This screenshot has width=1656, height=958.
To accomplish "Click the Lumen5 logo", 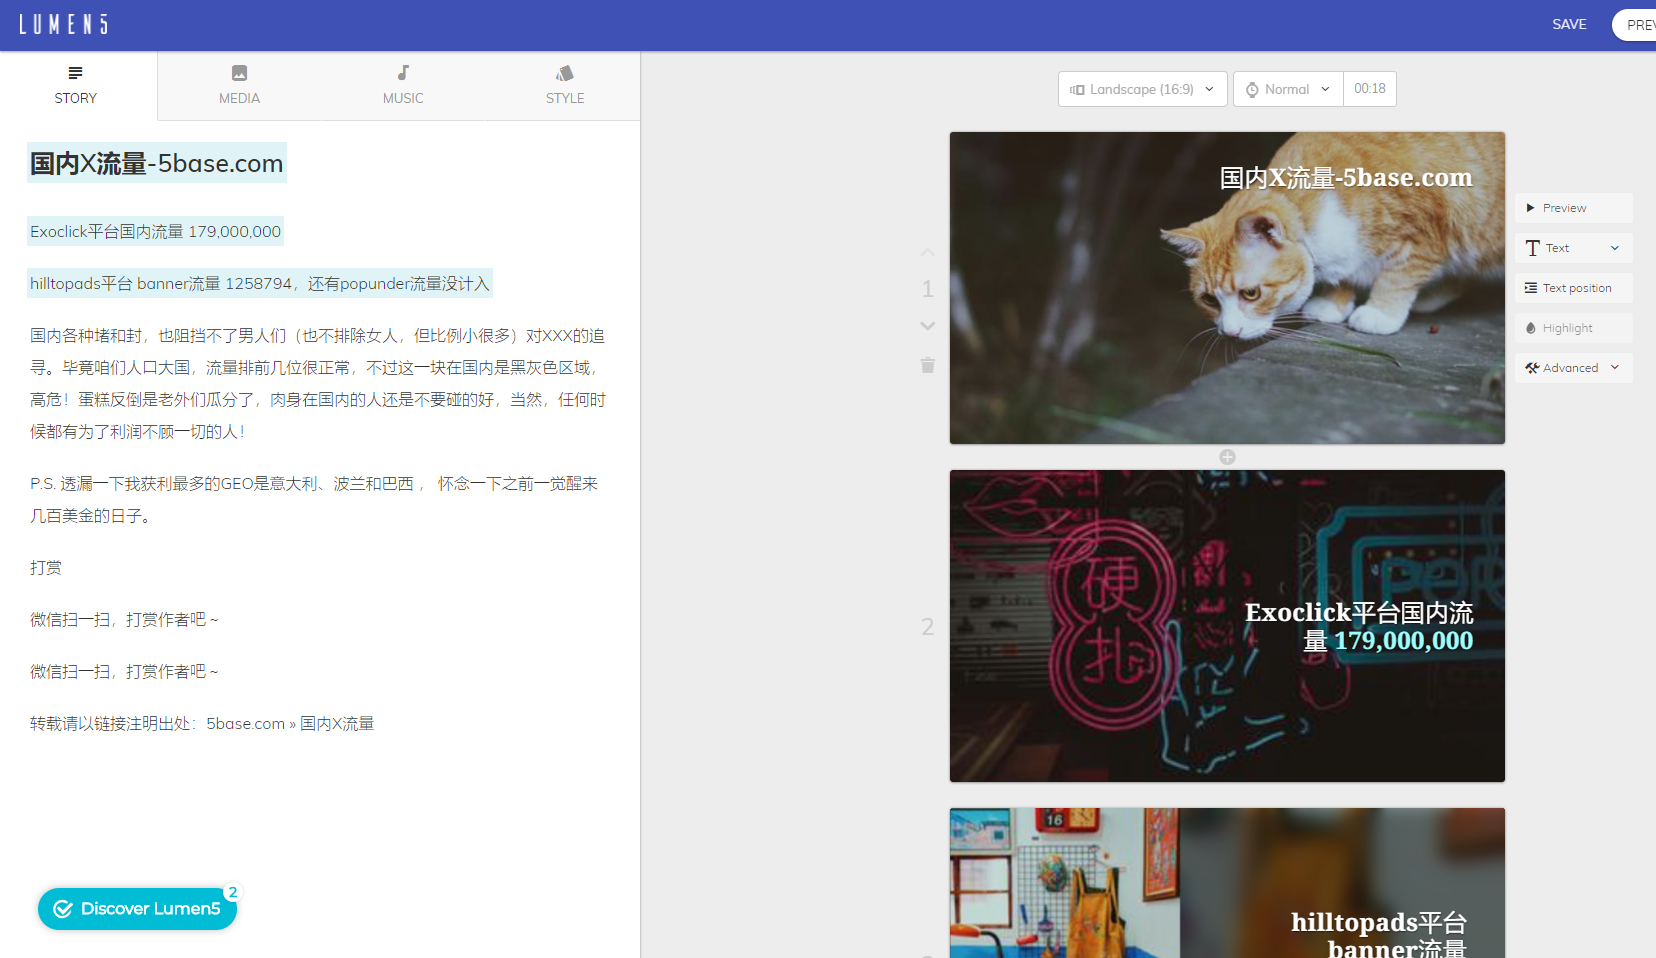I will point(63,24).
